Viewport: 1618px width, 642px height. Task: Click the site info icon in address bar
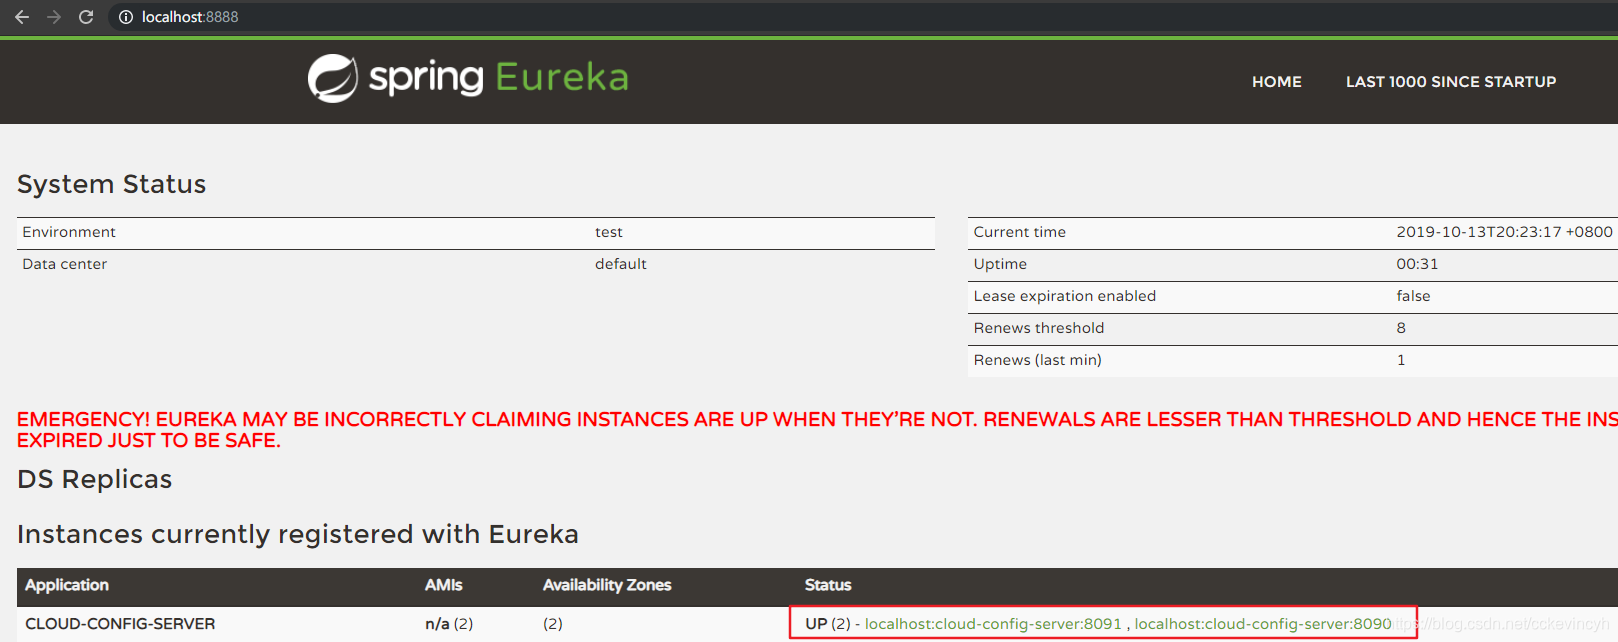point(126,17)
